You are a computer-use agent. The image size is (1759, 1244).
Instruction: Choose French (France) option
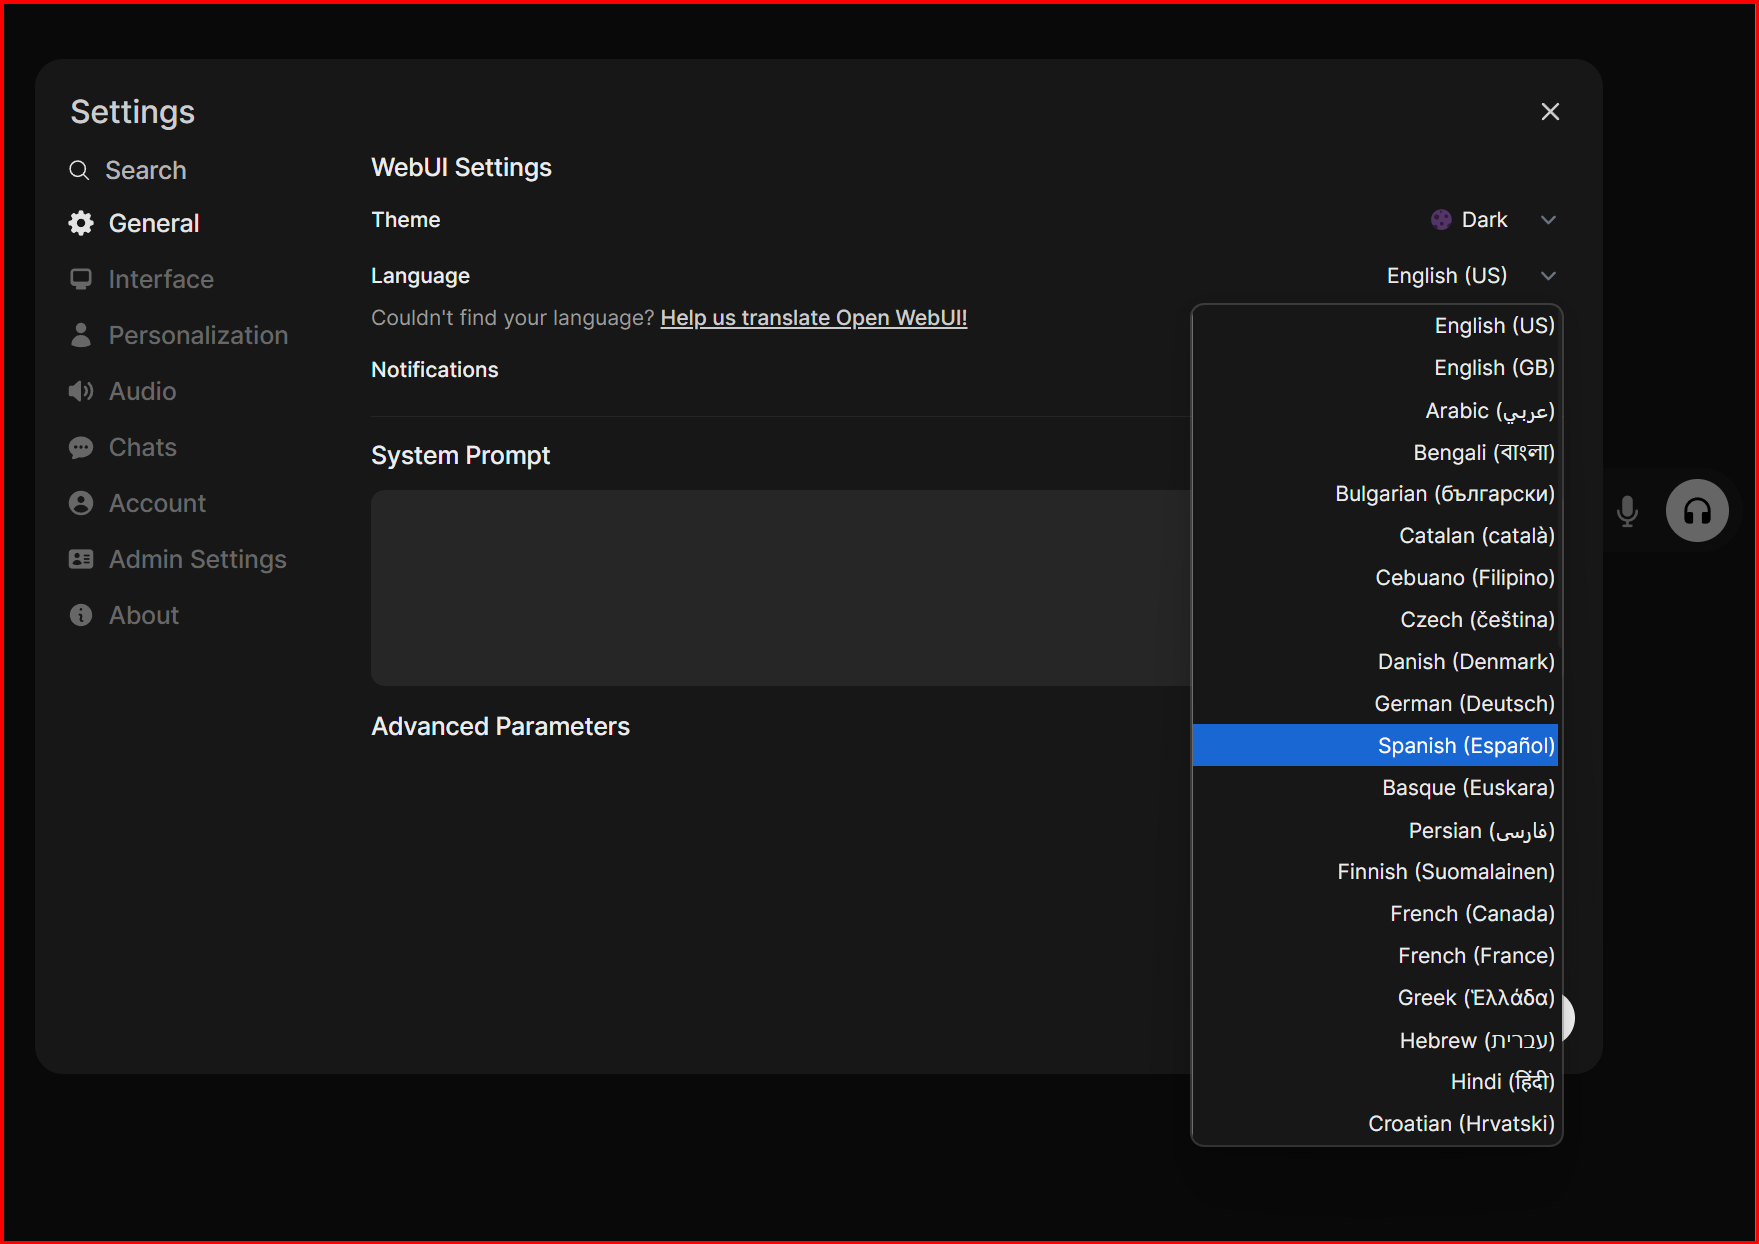pyautogui.click(x=1376, y=956)
